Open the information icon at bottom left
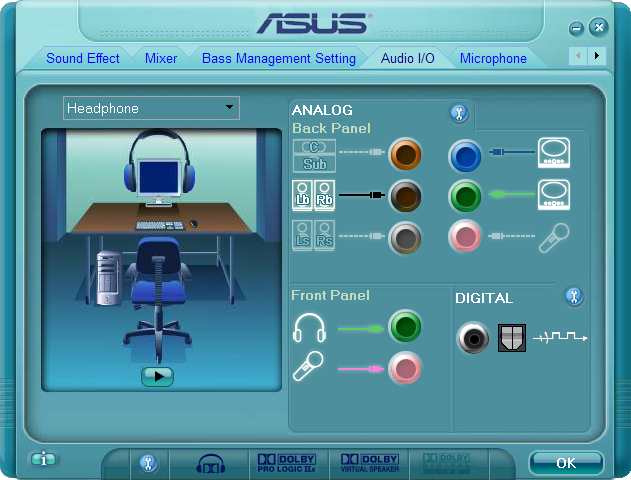Screen dimensions: 631x480 [x=43, y=459]
